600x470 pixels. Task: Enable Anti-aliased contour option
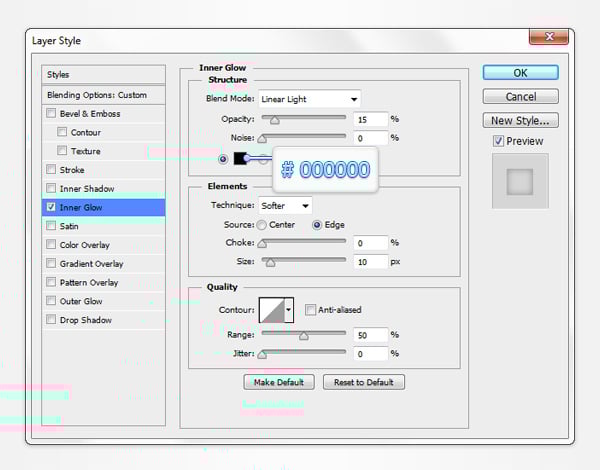coord(311,310)
